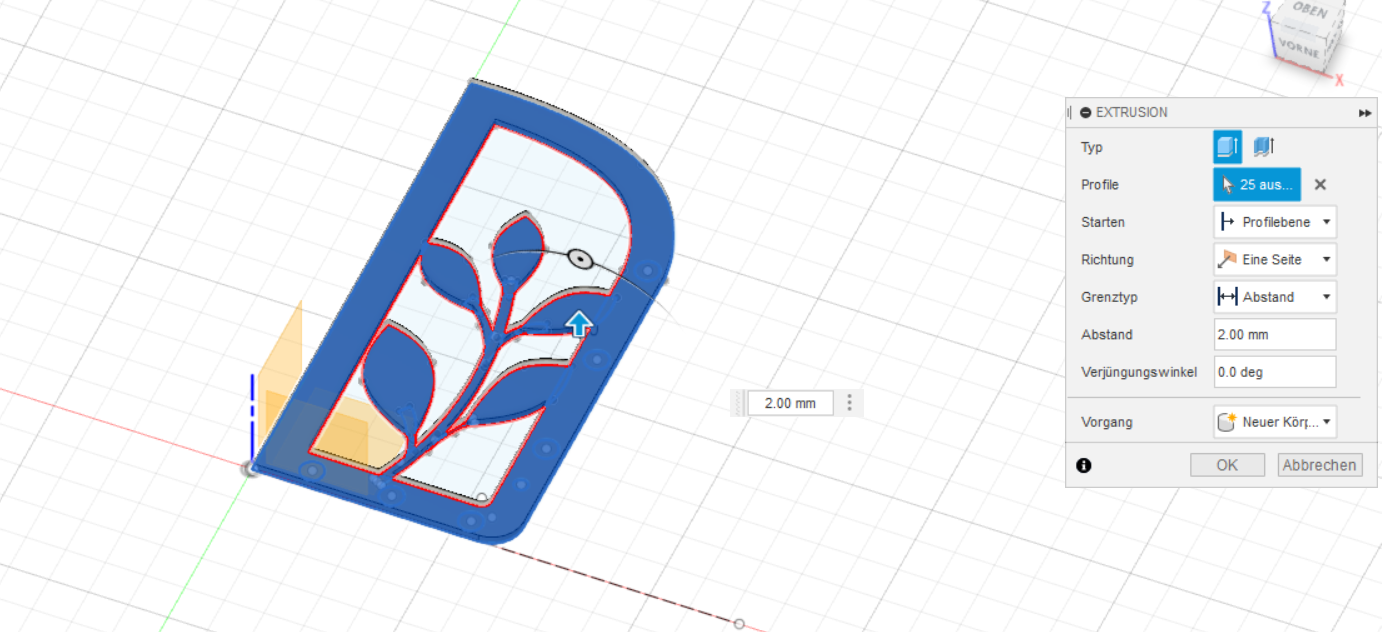Collapse the Extrusion dialog with the double-arrow icon
The image size is (1382, 632).
pos(1365,112)
